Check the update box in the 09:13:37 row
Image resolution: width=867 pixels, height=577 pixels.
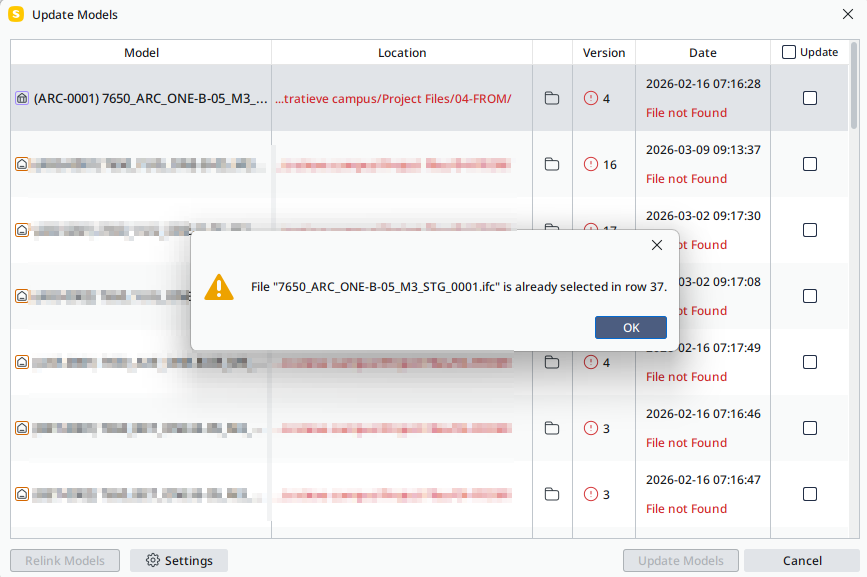(x=809, y=164)
